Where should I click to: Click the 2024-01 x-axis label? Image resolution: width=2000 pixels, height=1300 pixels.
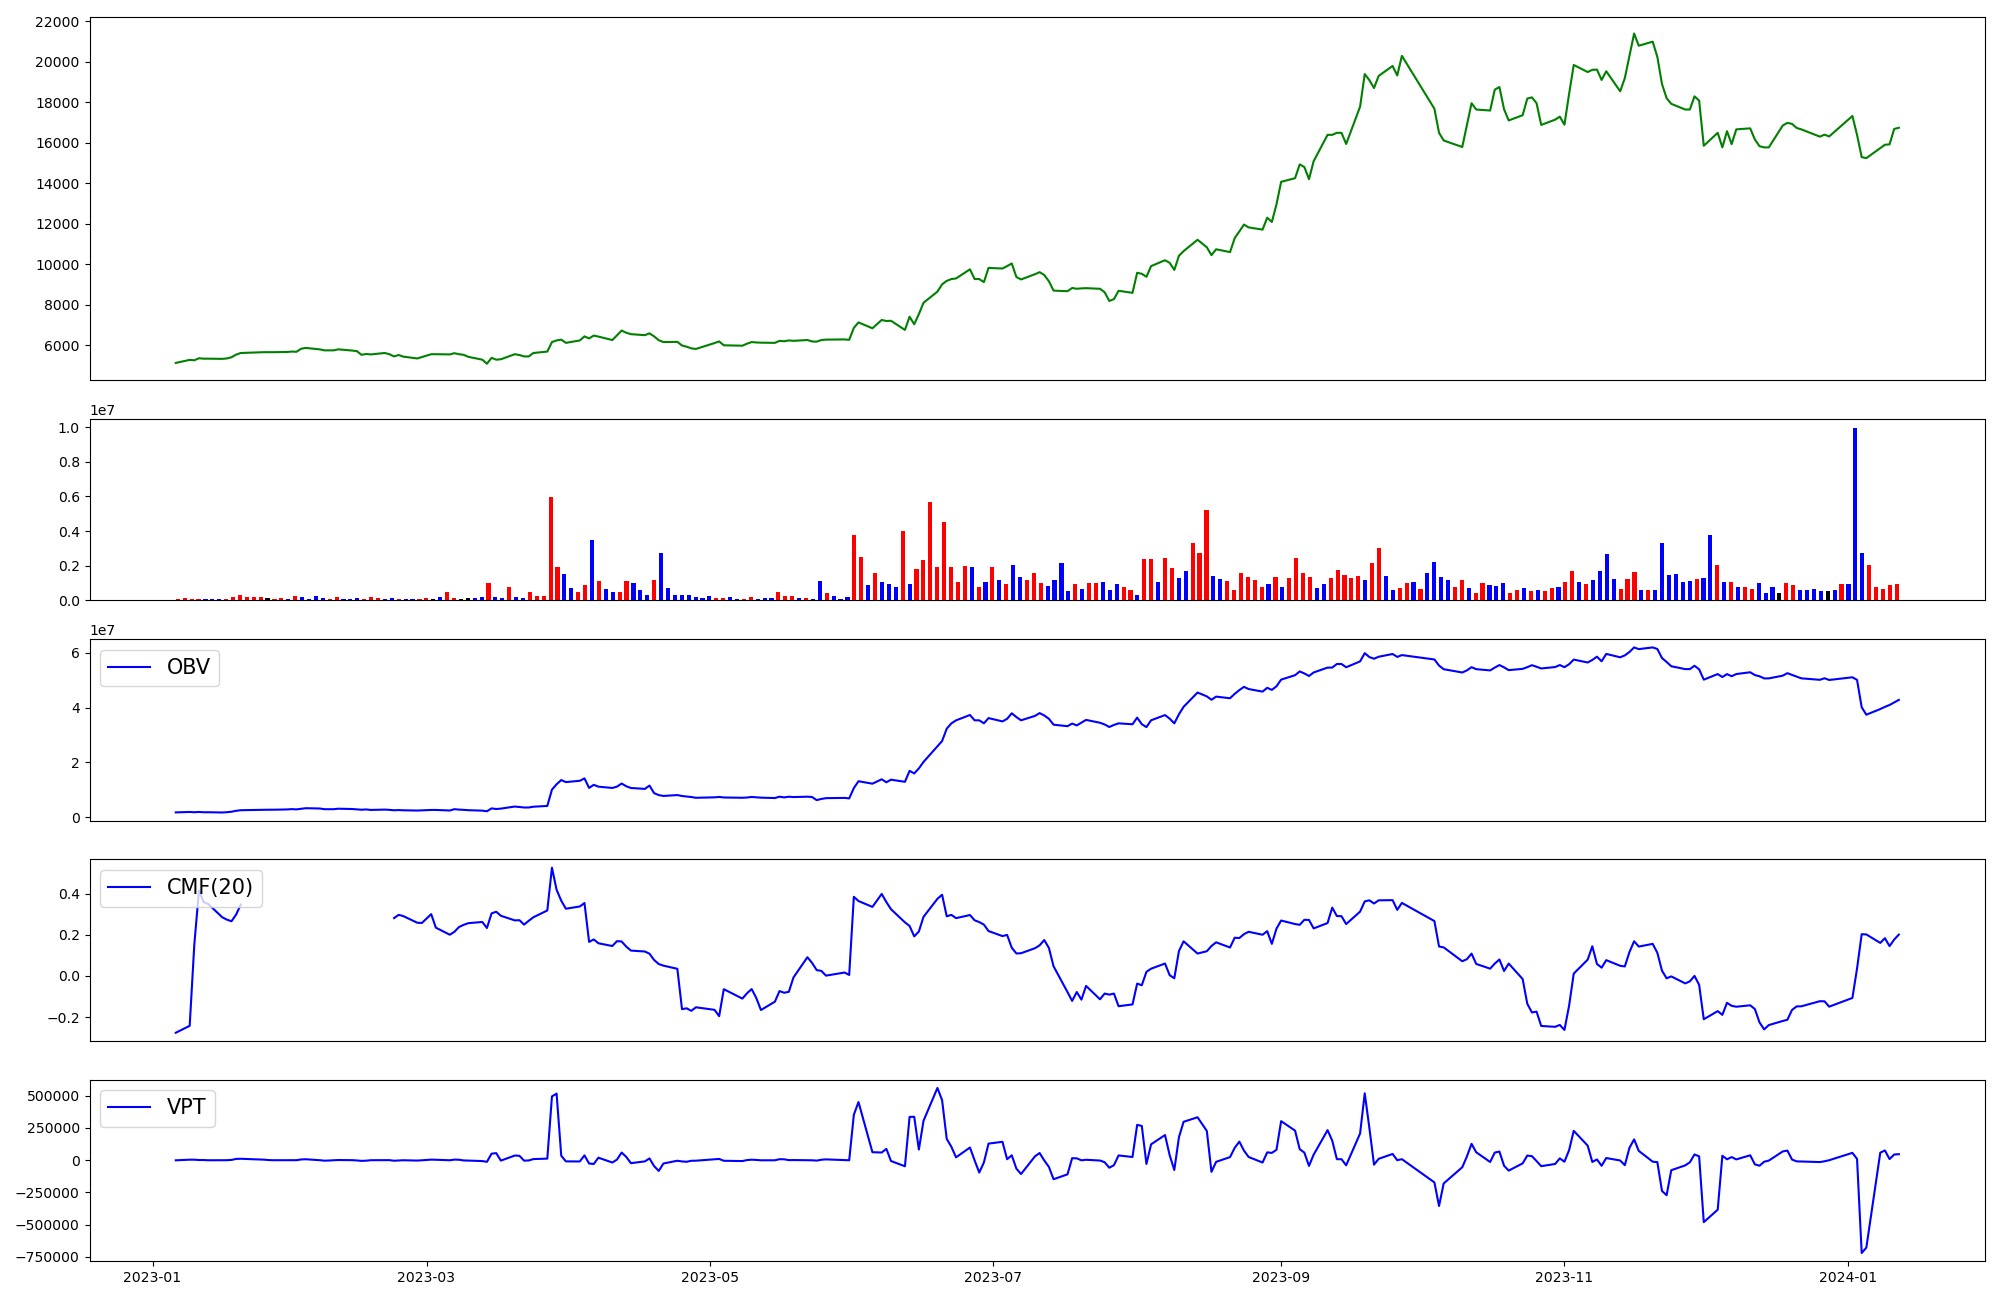tap(1848, 1277)
